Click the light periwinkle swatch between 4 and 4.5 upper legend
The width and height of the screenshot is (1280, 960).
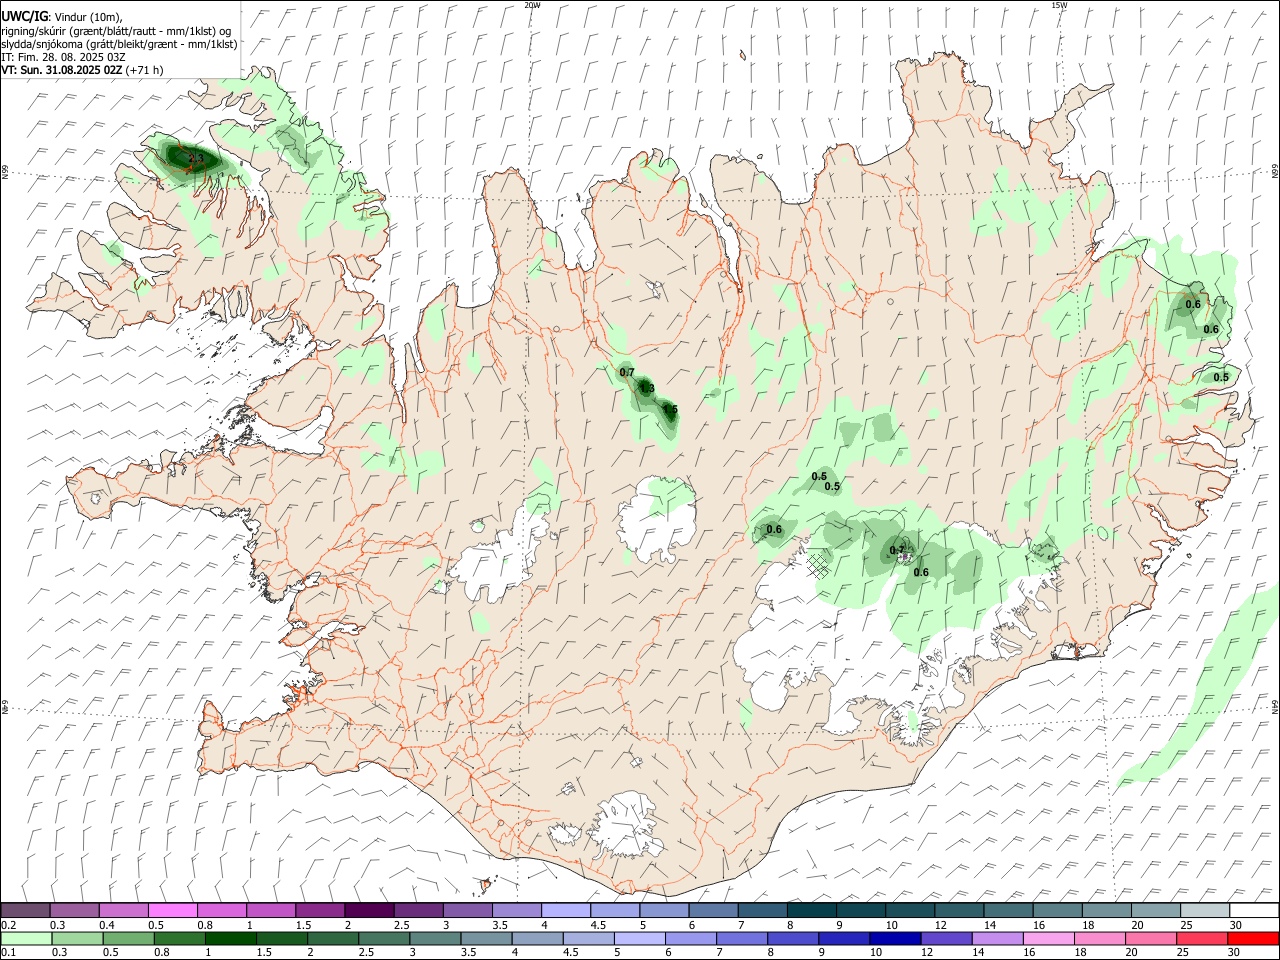click(566, 910)
